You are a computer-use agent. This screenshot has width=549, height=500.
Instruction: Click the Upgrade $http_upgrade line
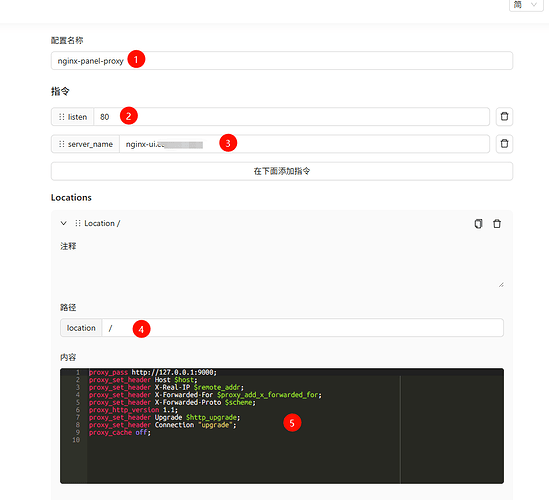[x=165, y=417]
